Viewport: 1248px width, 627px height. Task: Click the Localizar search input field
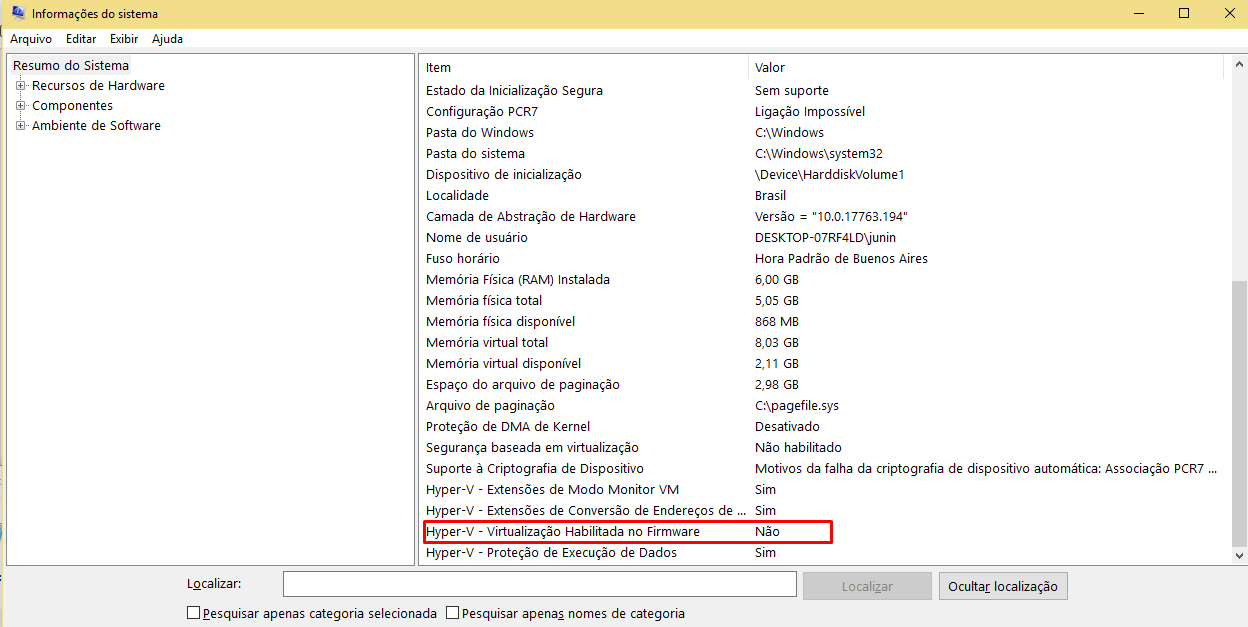[x=540, y=584]
